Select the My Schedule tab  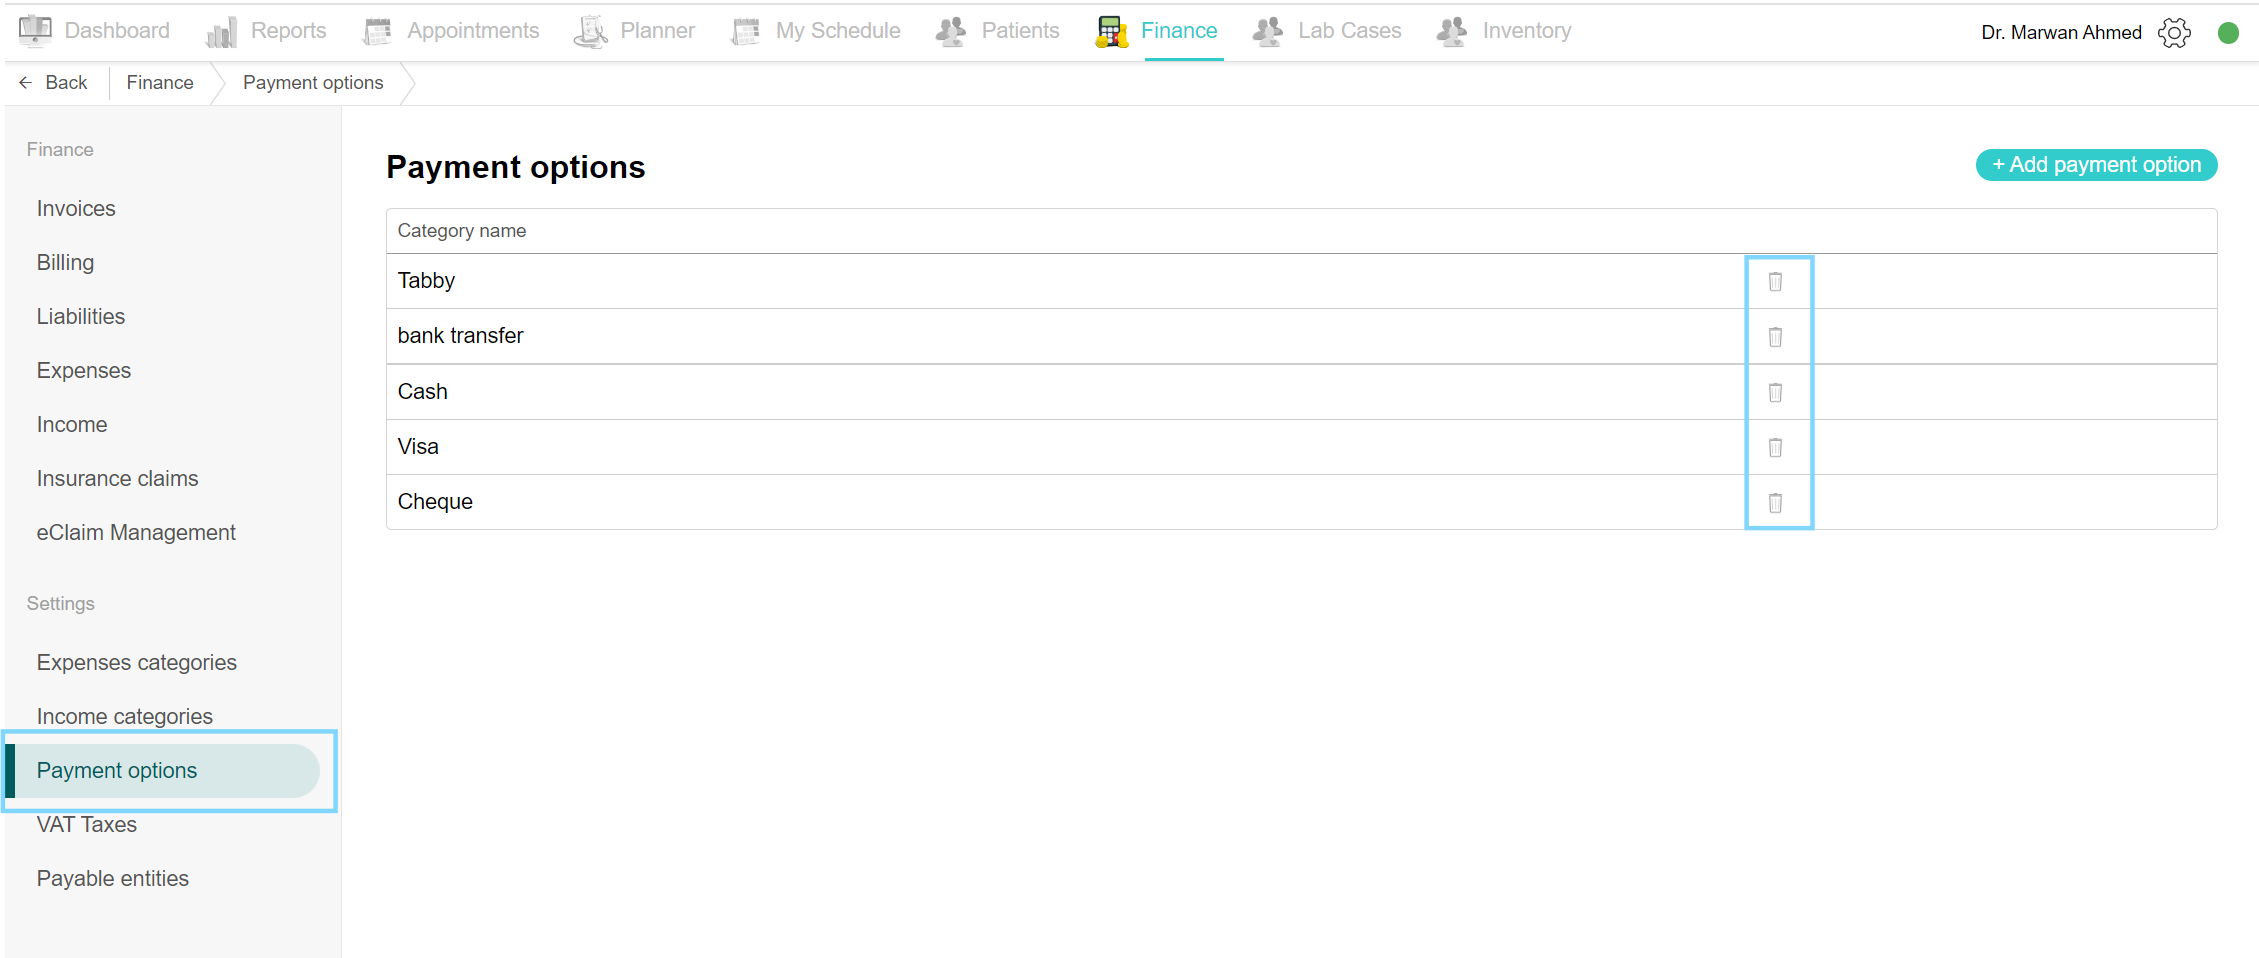pyautogui.click(x=838, y=31)
